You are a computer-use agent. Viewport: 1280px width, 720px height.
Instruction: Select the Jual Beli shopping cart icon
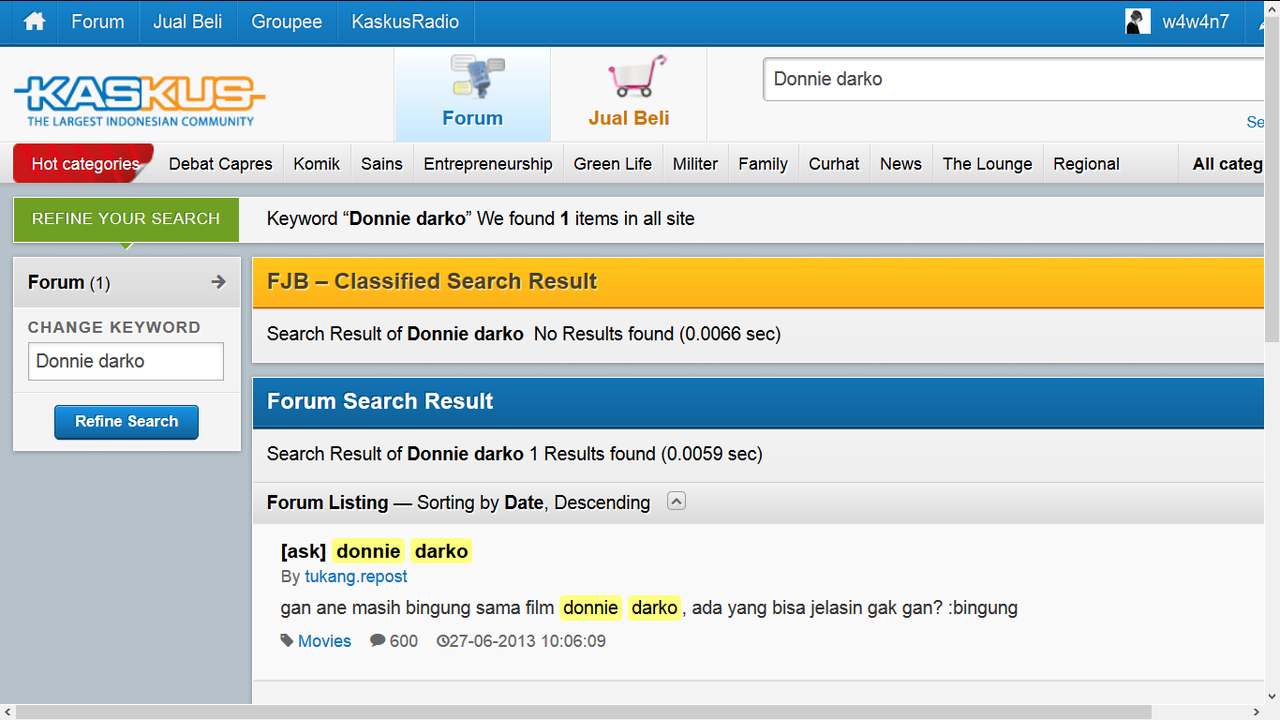pyautogui.click(x=636, y=77)
